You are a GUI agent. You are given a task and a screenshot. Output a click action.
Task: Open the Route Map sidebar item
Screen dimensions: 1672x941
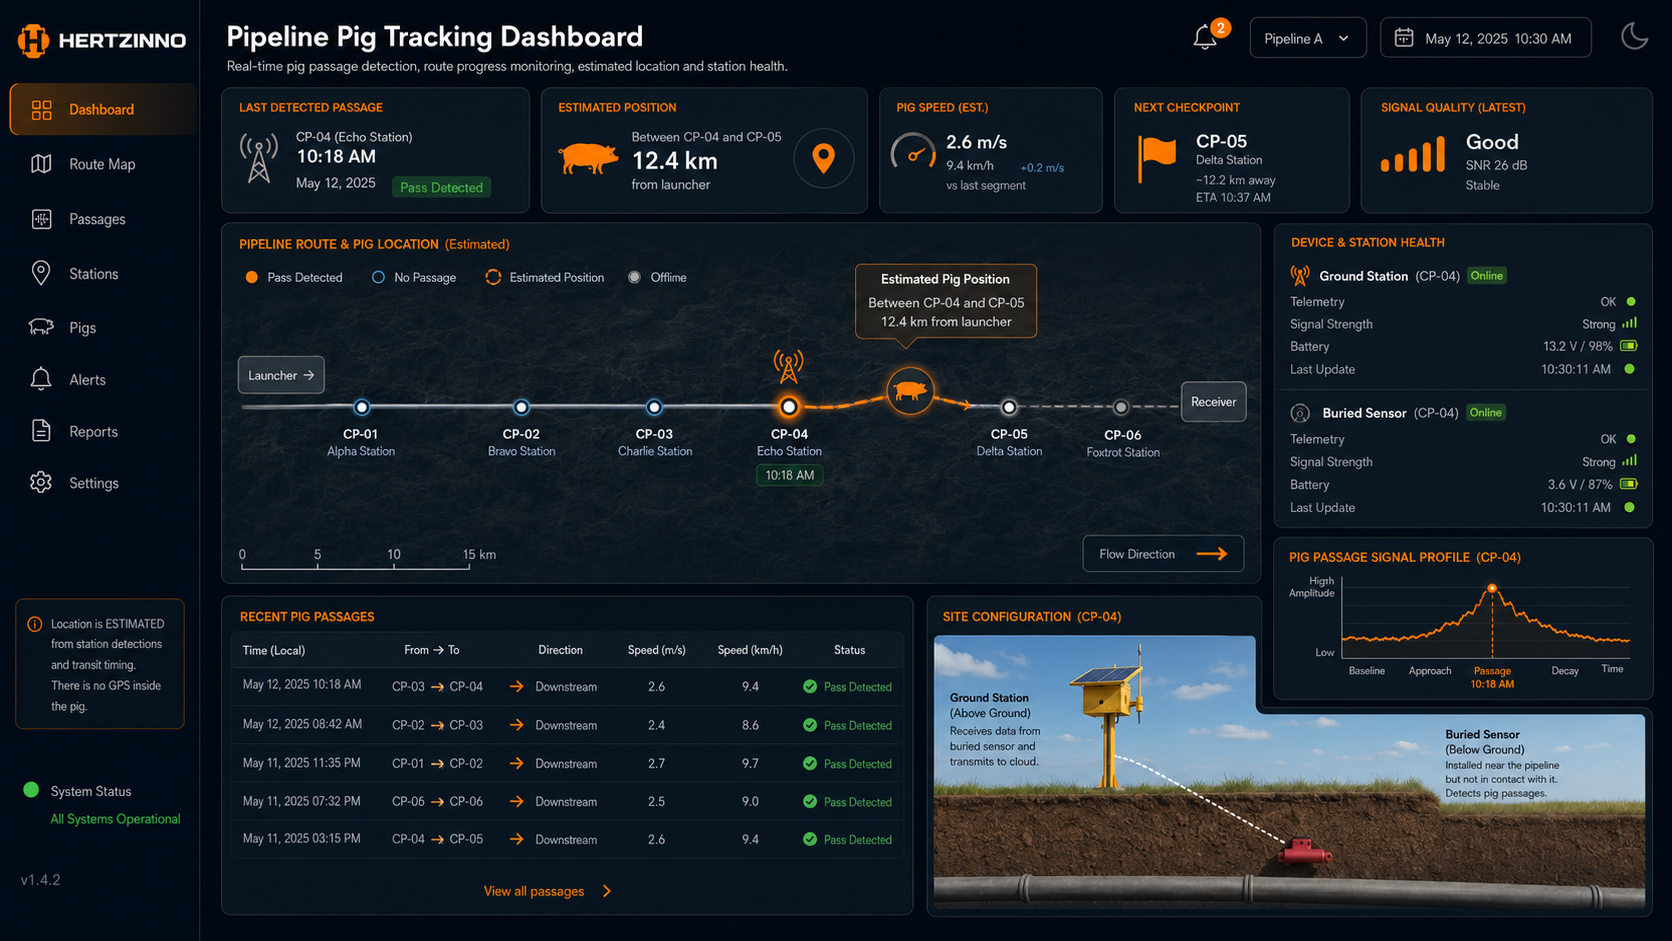click(104, 164)
